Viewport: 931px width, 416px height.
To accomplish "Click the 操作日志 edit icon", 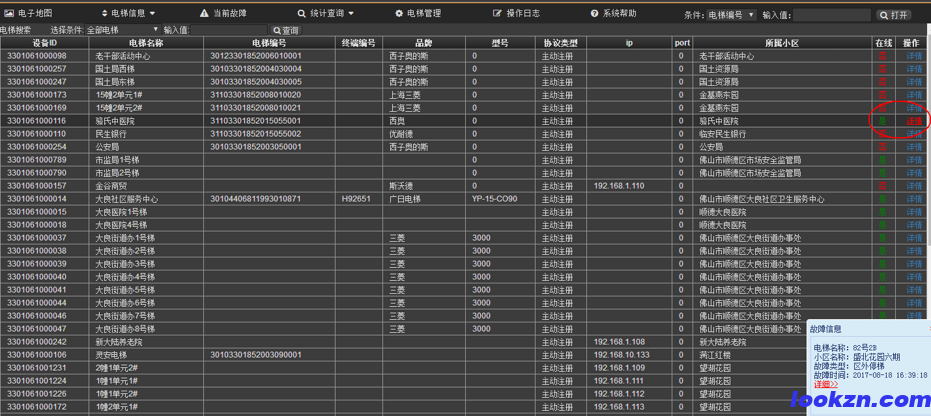I will pyautogui.click(x=497, y=13).
